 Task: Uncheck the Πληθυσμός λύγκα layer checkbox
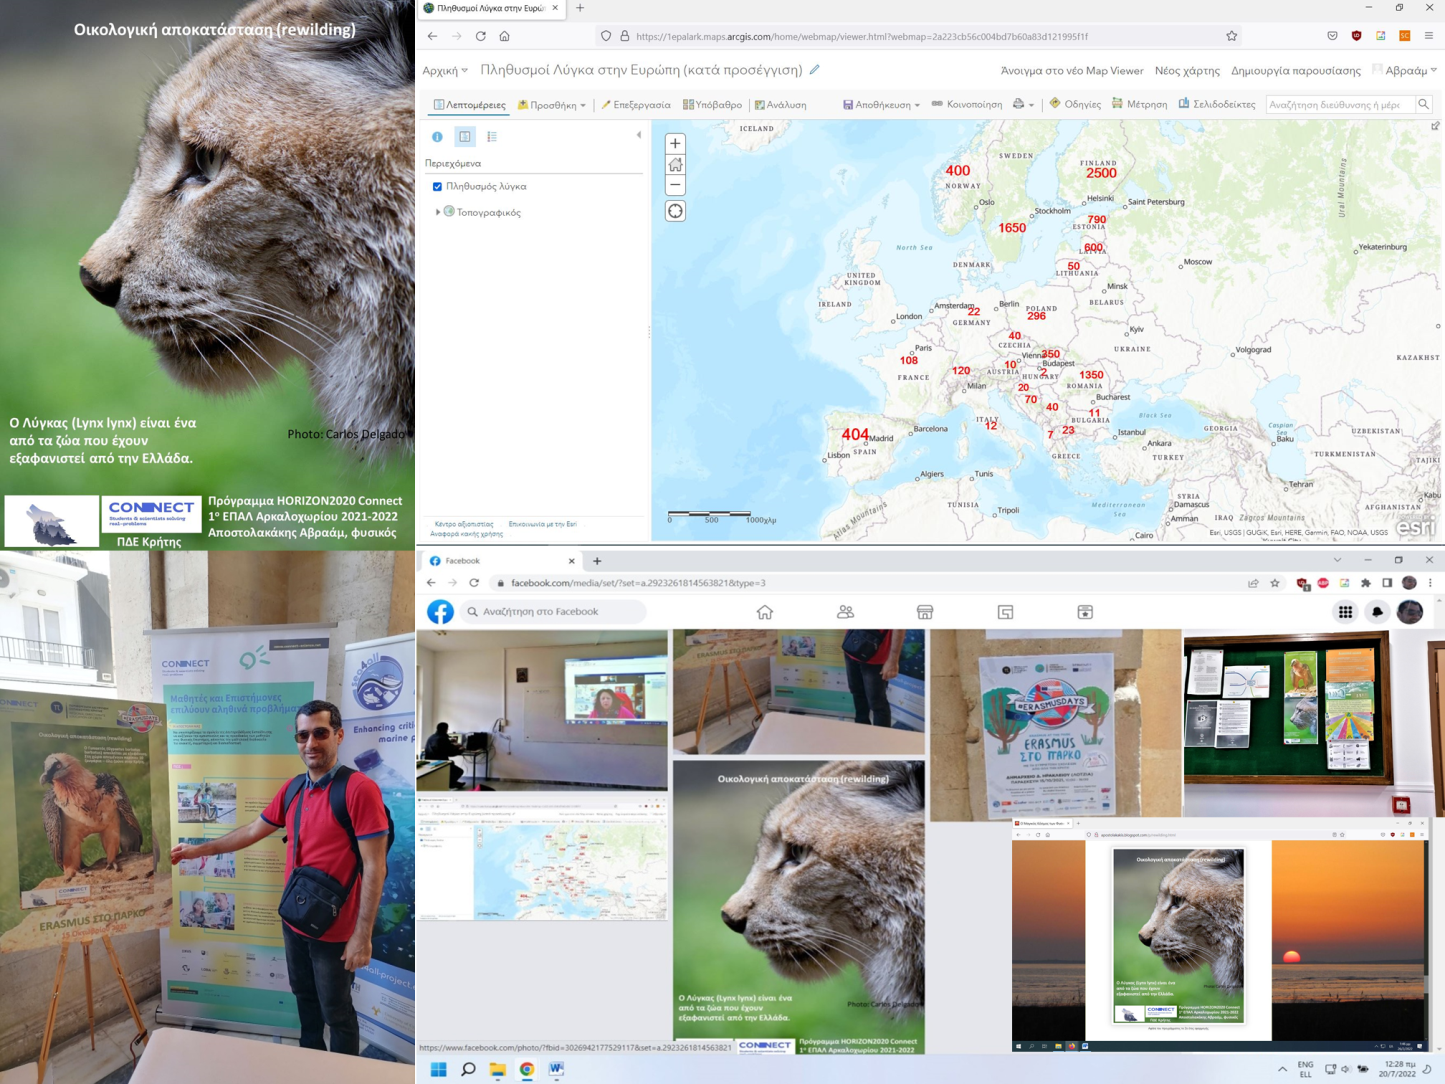click(x=437, y=186)
